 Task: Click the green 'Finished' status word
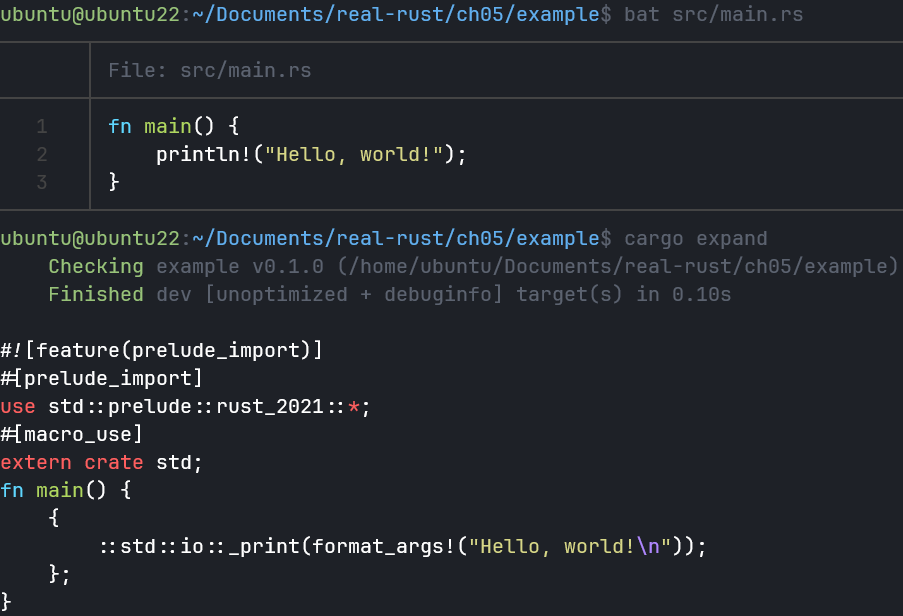[96, 294]
